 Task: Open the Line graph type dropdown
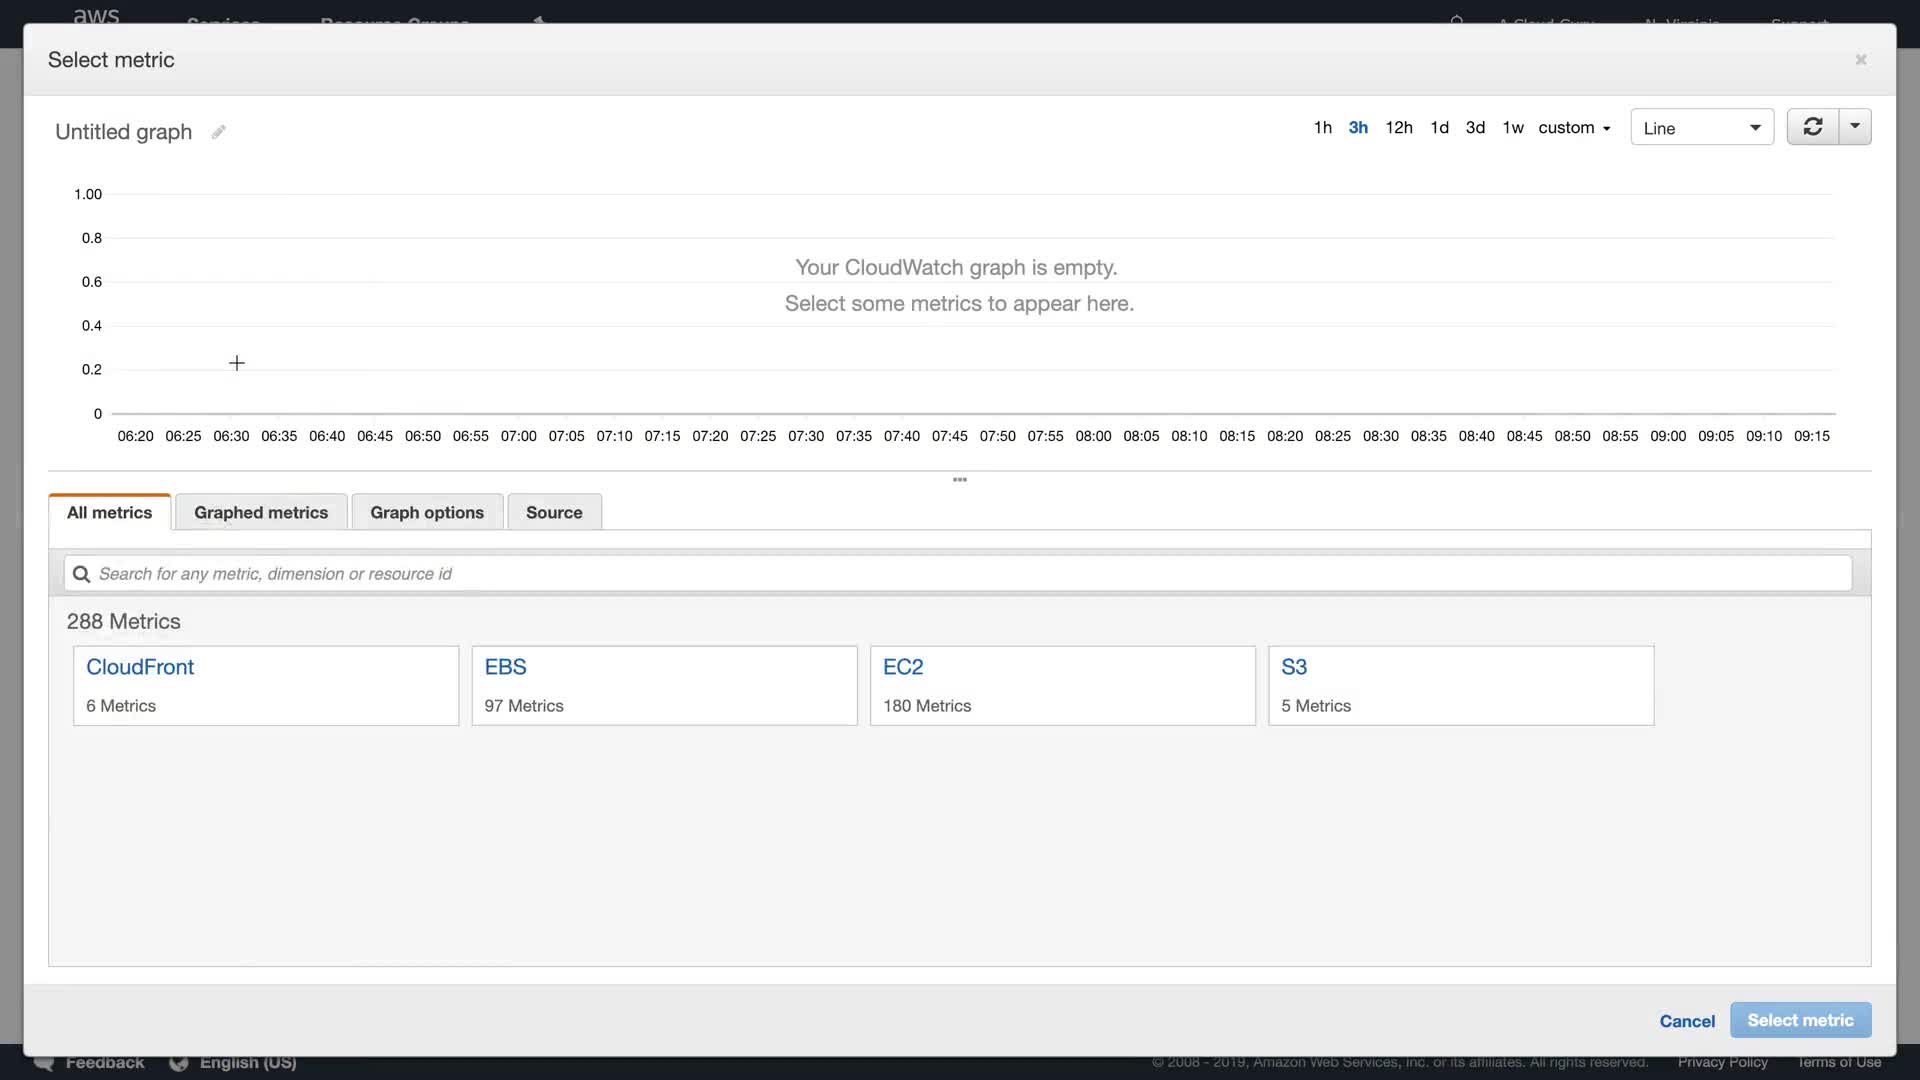[1701, 128]
